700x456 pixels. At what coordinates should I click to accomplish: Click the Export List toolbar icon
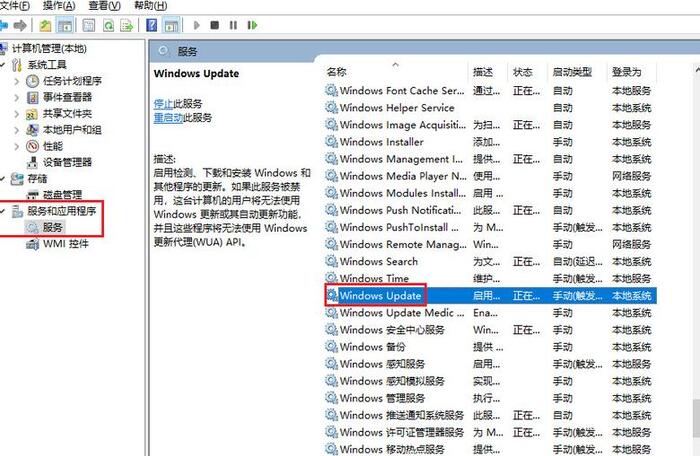point(127,25)
